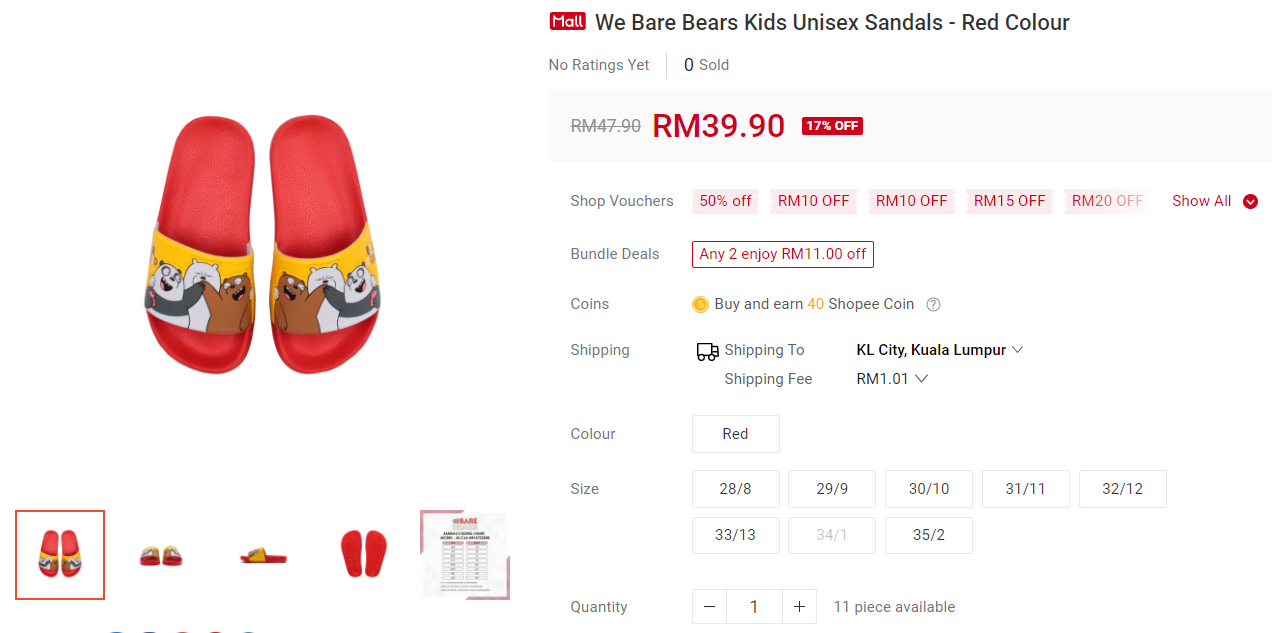The image size is (1272, 633).
Task: Increase quantity with the plus button
Action: point(799,607)
